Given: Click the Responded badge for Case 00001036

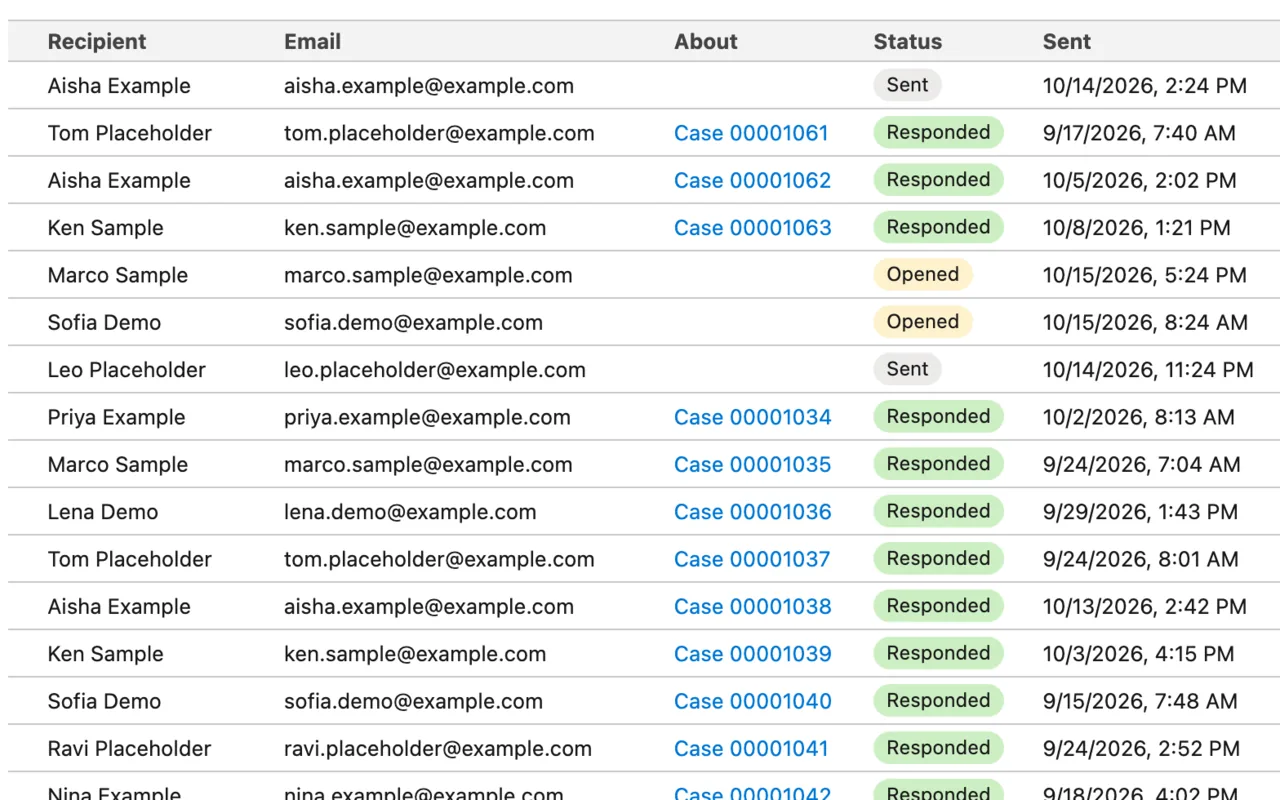Looking at the screenshot, I should click(x=938, y=511).
